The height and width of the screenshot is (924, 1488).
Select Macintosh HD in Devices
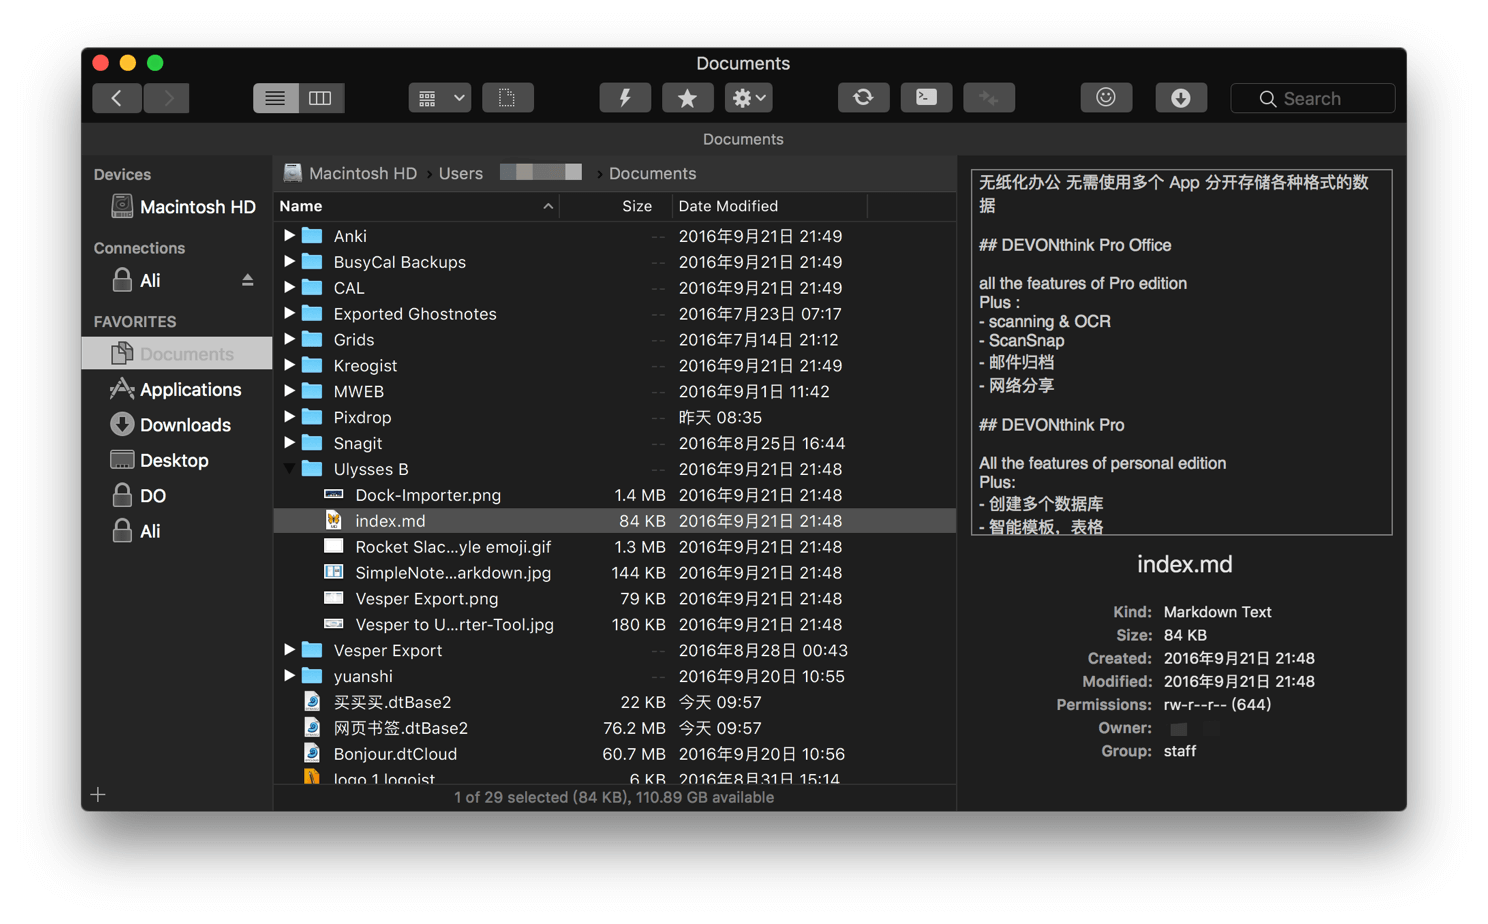point(183,207)
